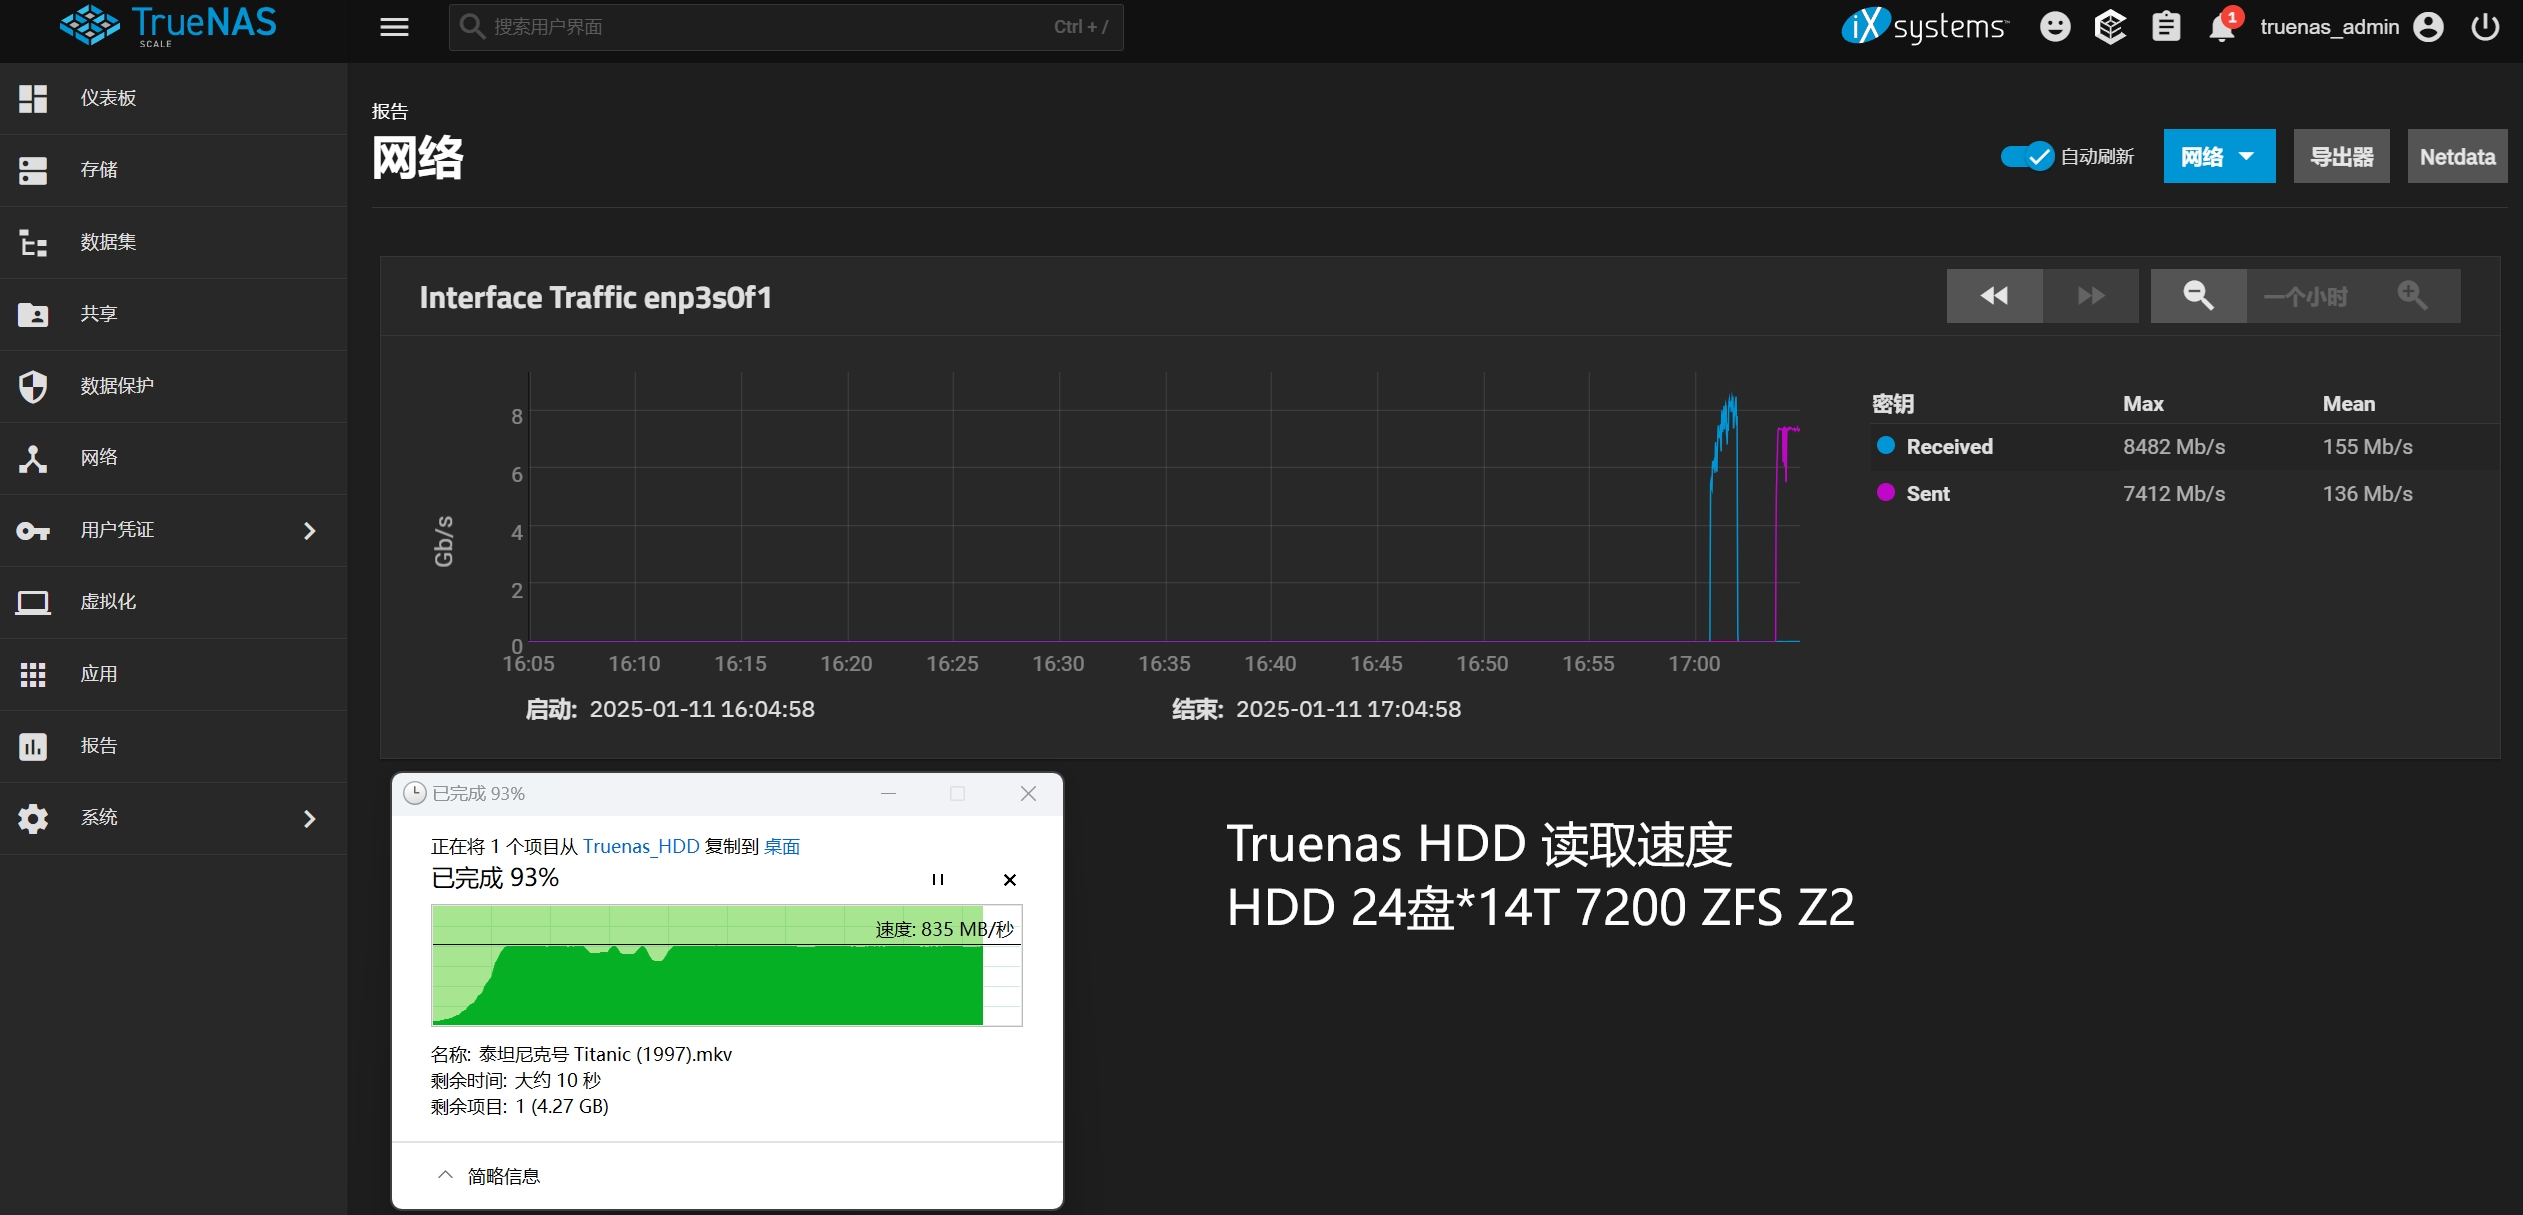This screenshot has width=2523, height=1215.
Task: Pause the file copy operation
Action: 937,880
